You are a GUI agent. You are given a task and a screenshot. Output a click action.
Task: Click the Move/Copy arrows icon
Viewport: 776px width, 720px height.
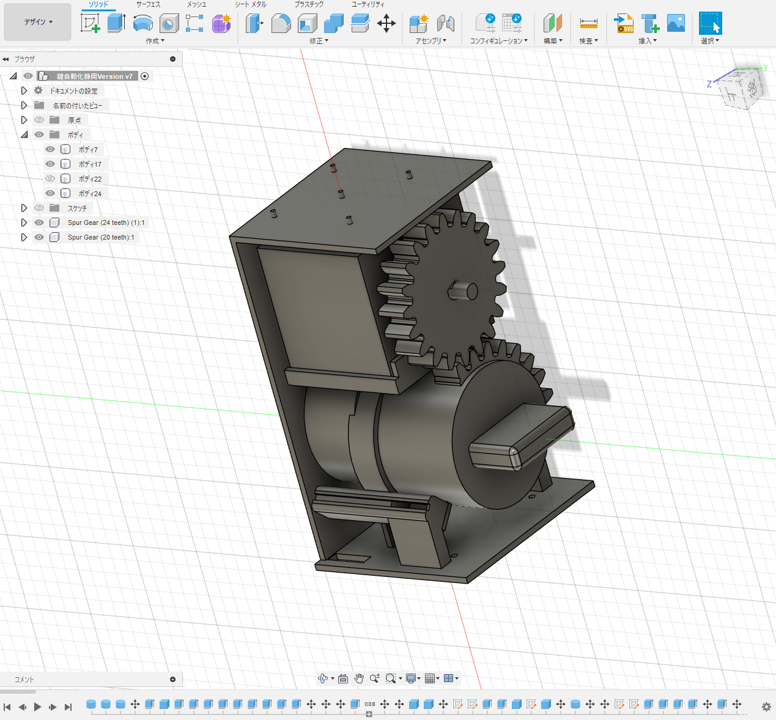pos(386,23)
